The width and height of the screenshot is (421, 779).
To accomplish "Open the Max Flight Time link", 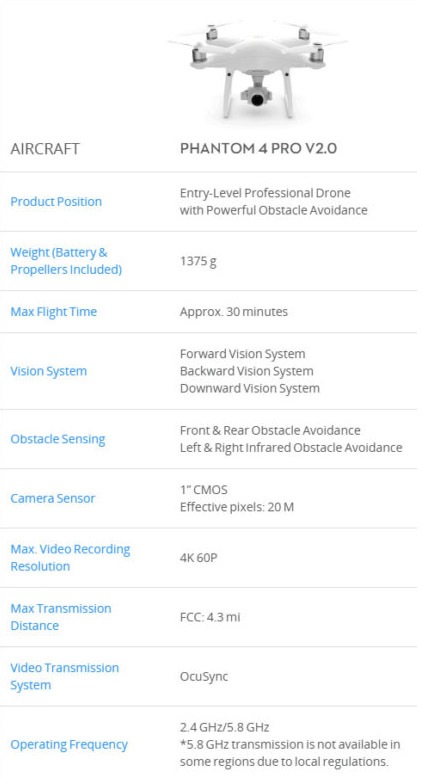I will click(x=54, y=312).
